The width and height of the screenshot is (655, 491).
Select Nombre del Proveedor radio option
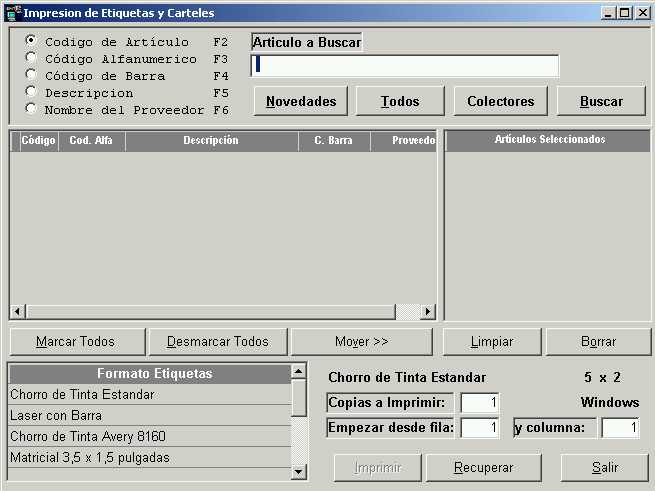31,109
